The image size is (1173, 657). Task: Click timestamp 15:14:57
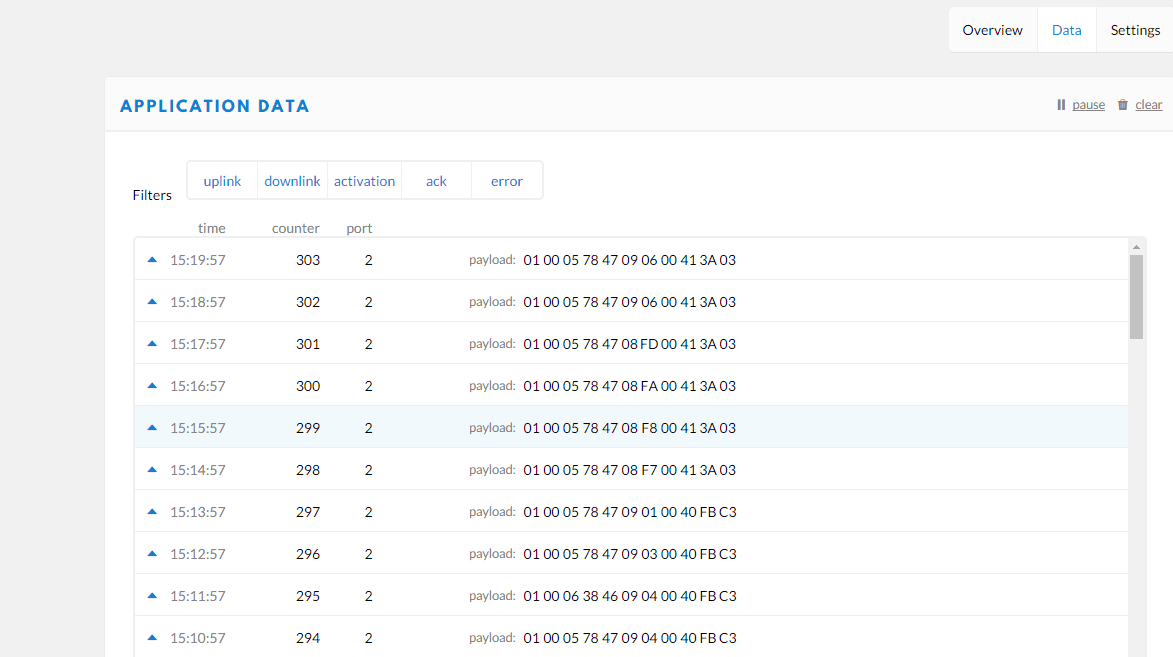click(x=197, y=470)
